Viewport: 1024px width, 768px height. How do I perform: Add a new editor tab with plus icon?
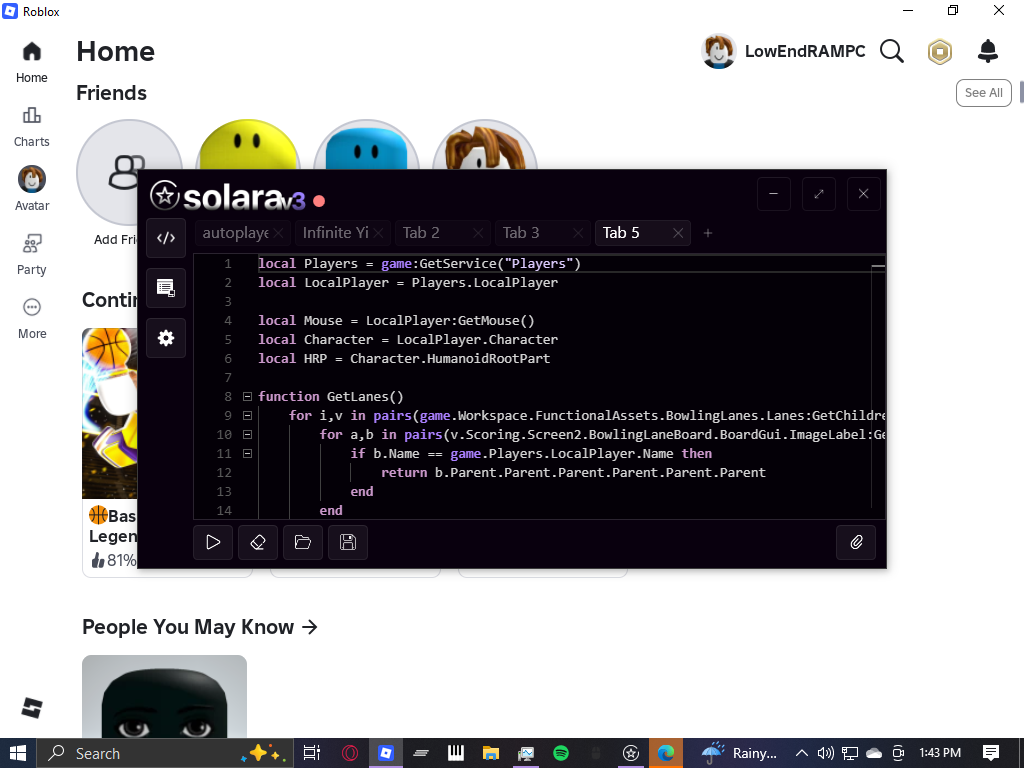(x=708, y=233)
